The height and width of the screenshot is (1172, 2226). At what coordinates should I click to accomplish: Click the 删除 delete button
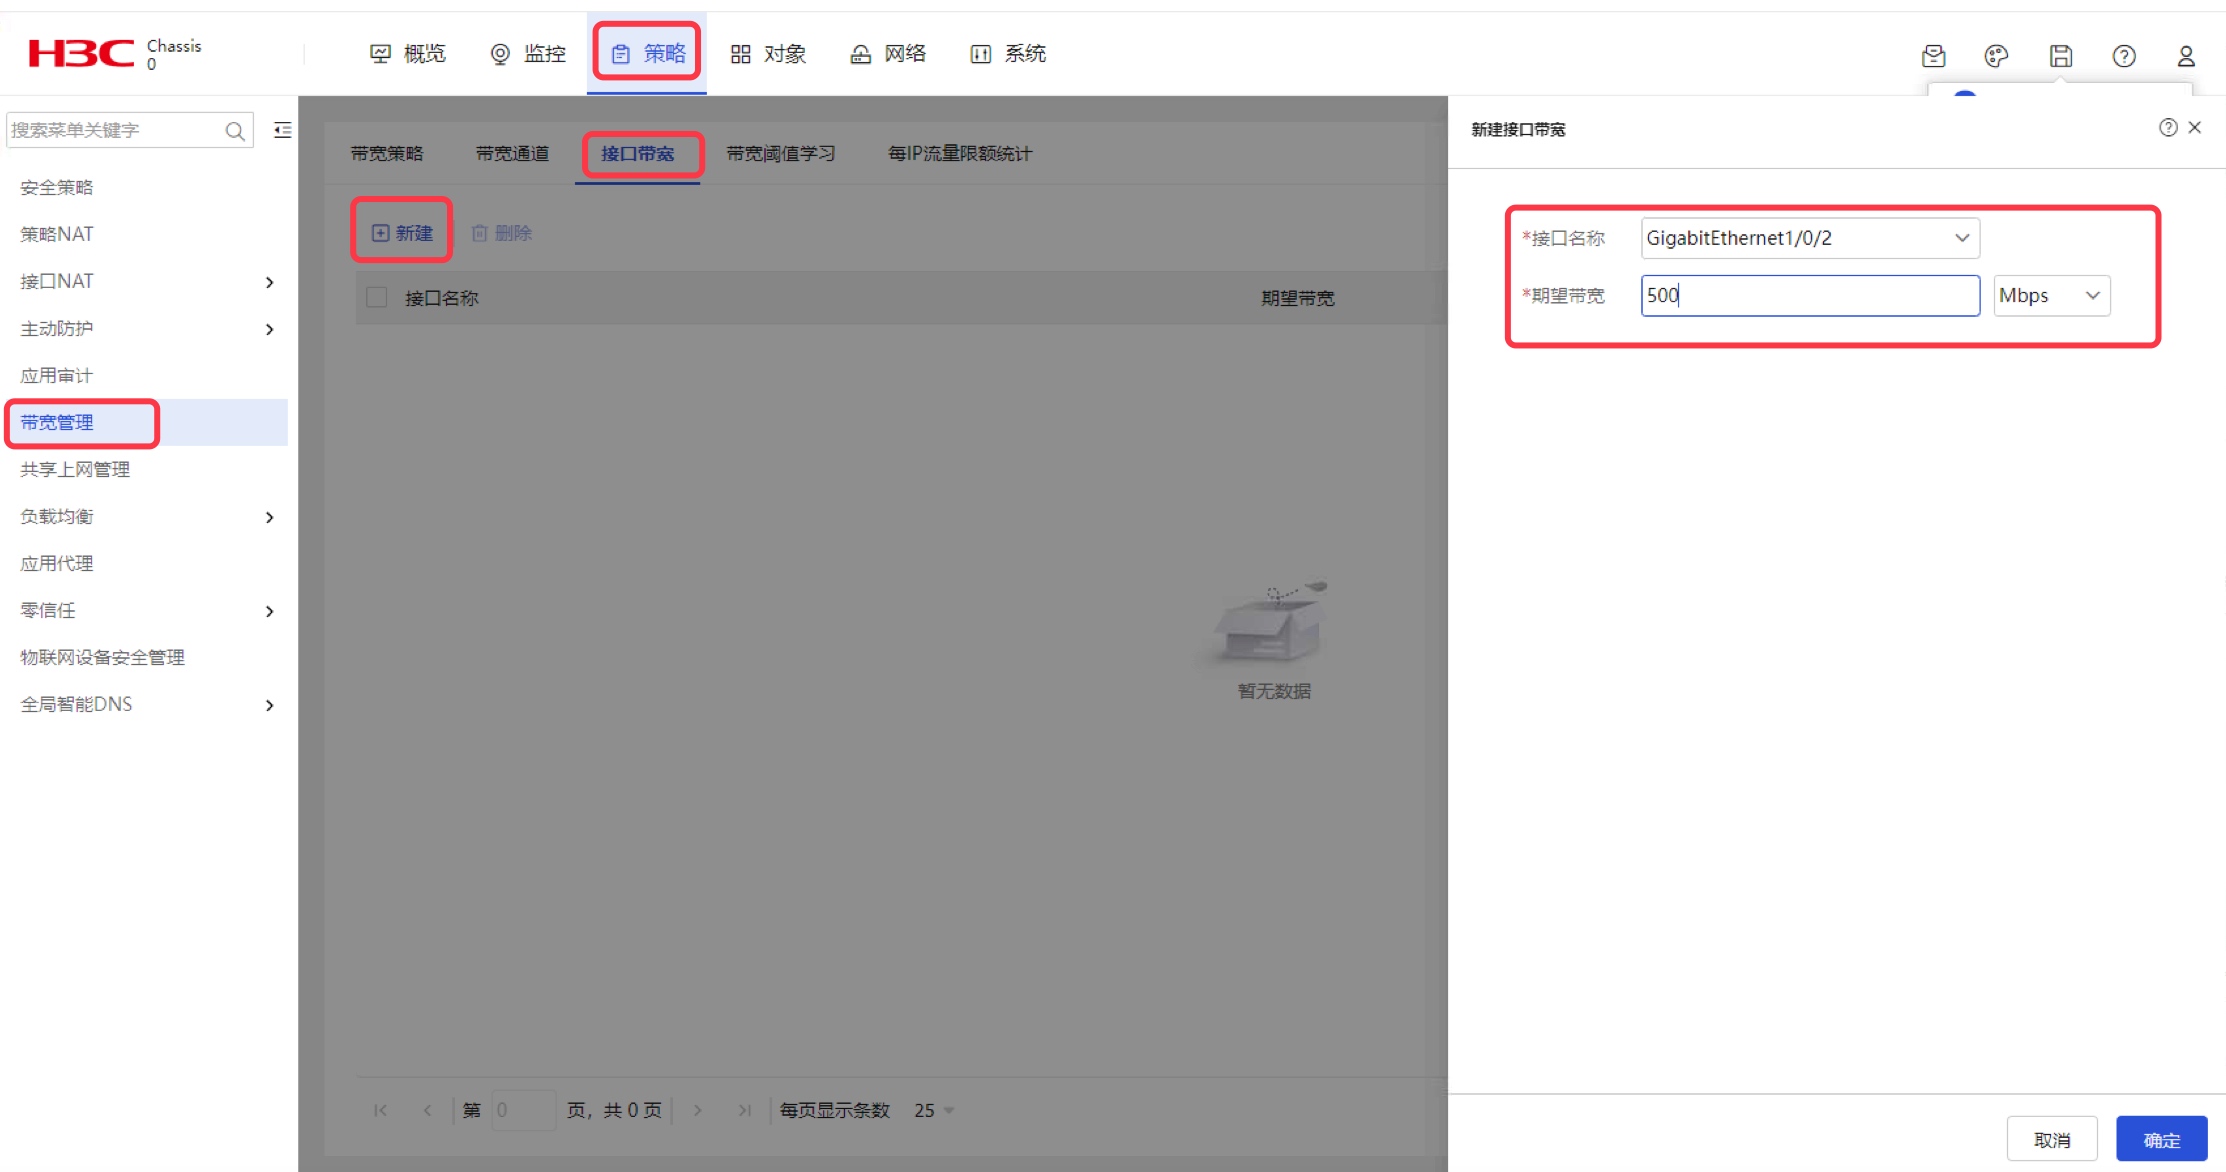pos(502,233)
